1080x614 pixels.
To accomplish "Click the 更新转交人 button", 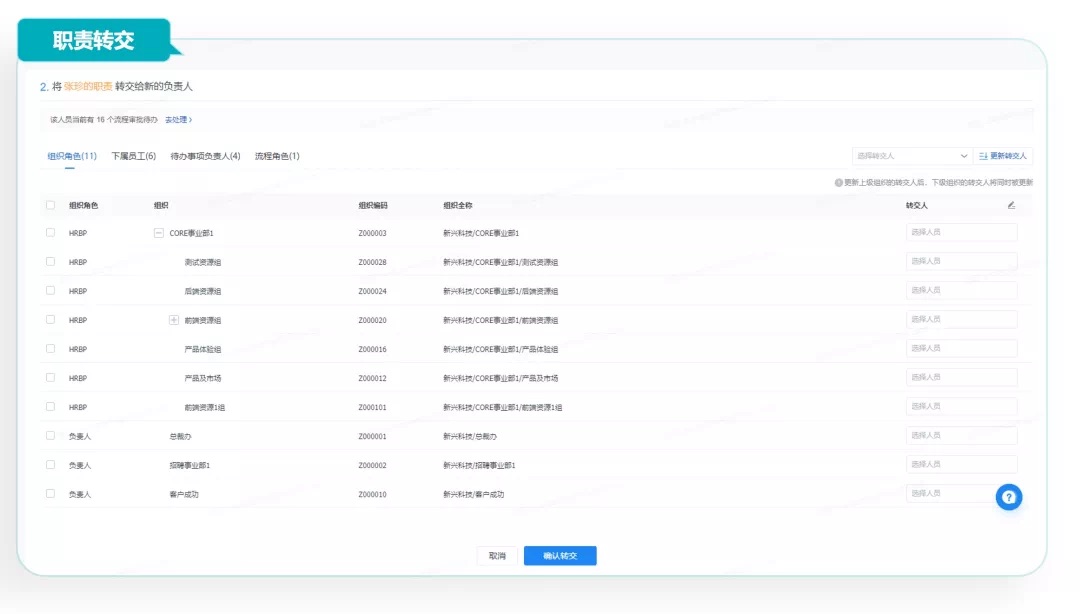I will (x=1003, y=156).
